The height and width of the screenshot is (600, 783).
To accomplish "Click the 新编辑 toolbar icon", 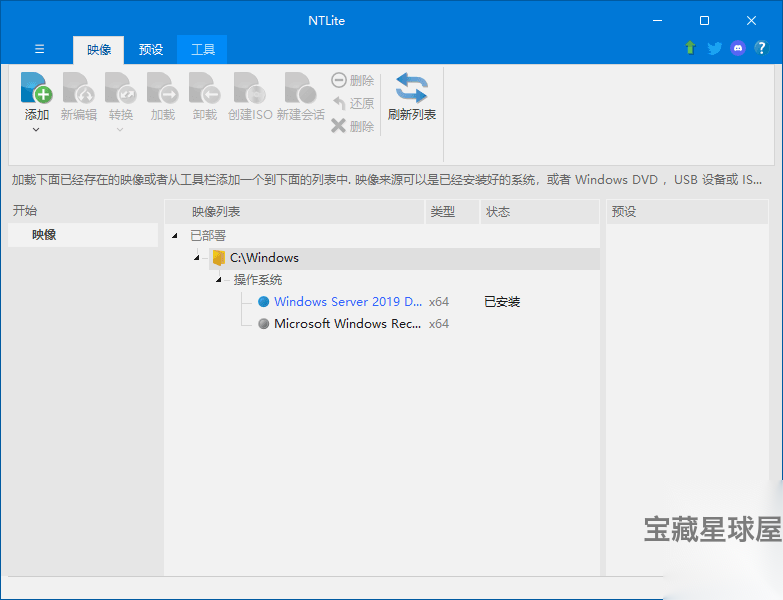I will [x=78, y=88].
